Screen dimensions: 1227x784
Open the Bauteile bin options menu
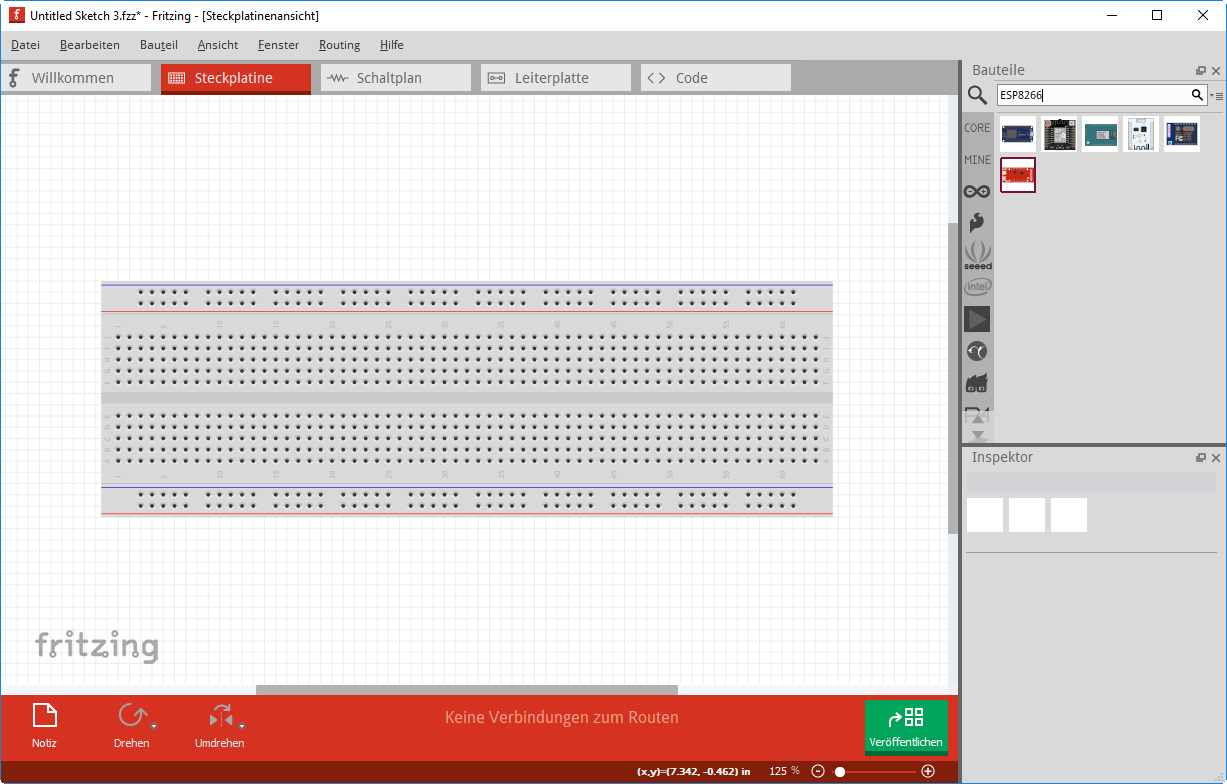click(1218, 96)
